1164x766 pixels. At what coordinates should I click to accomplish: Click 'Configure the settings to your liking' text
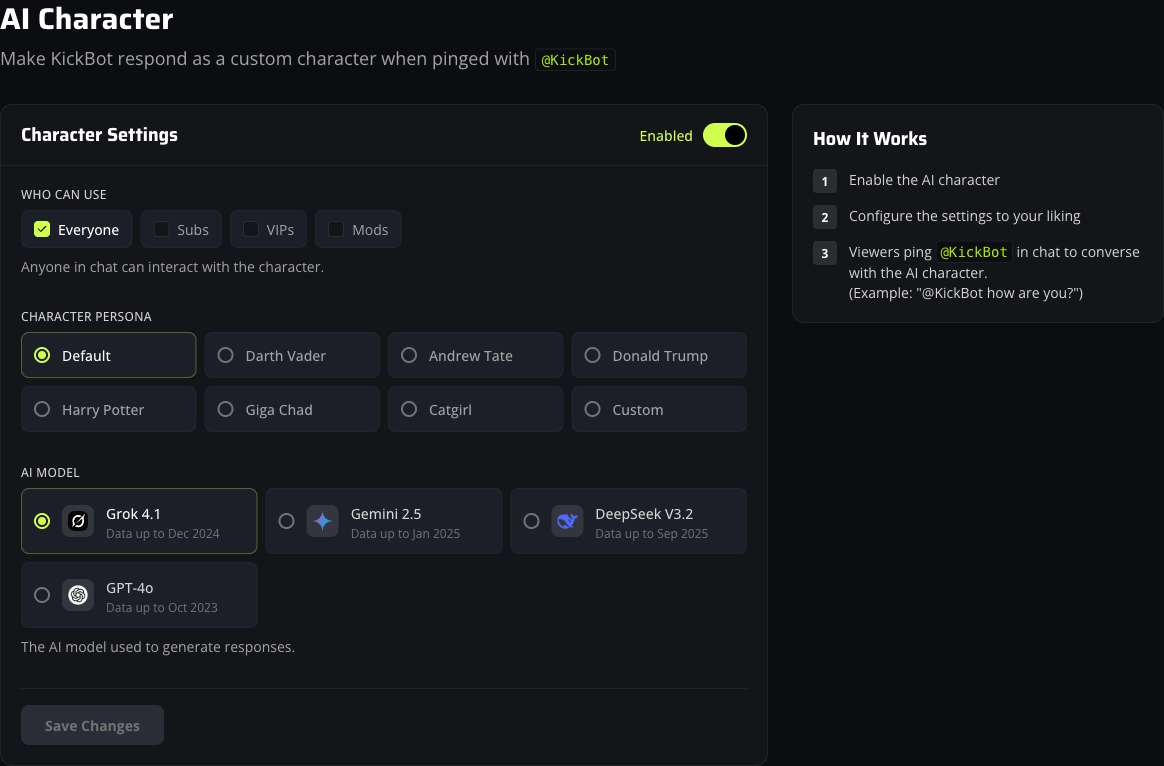[x=964, y=216]
